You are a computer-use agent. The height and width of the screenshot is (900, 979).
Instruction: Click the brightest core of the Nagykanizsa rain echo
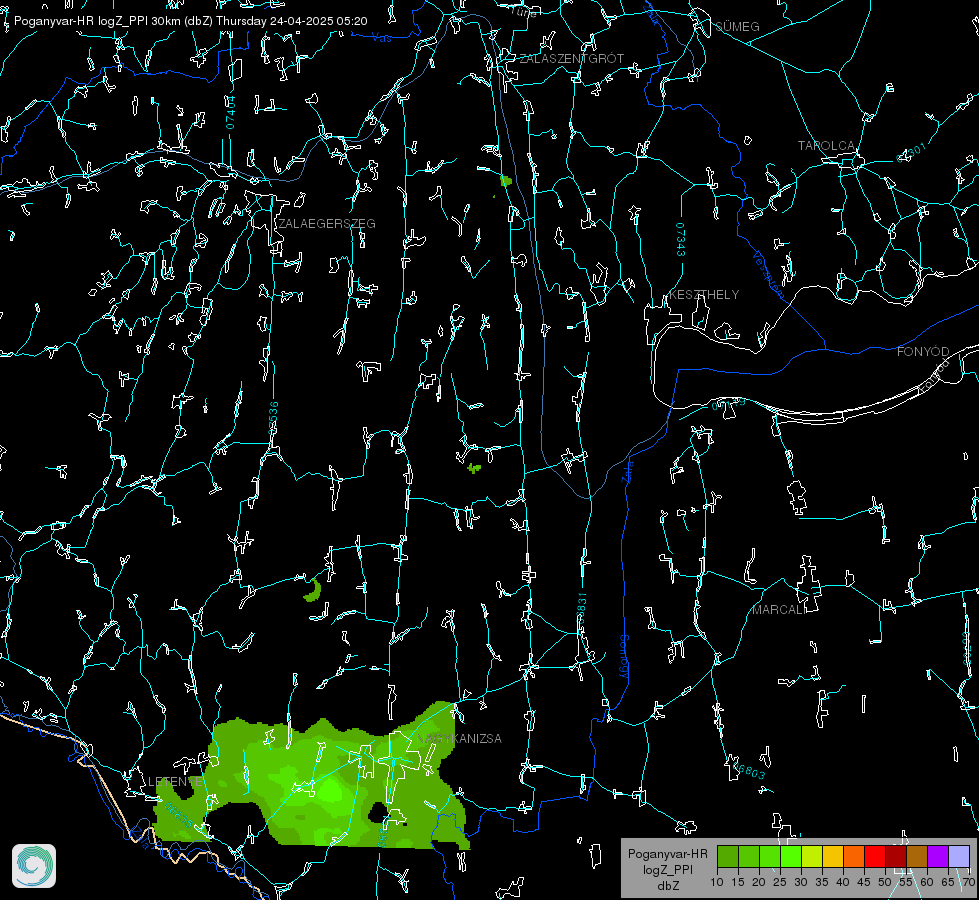point(329,793)
